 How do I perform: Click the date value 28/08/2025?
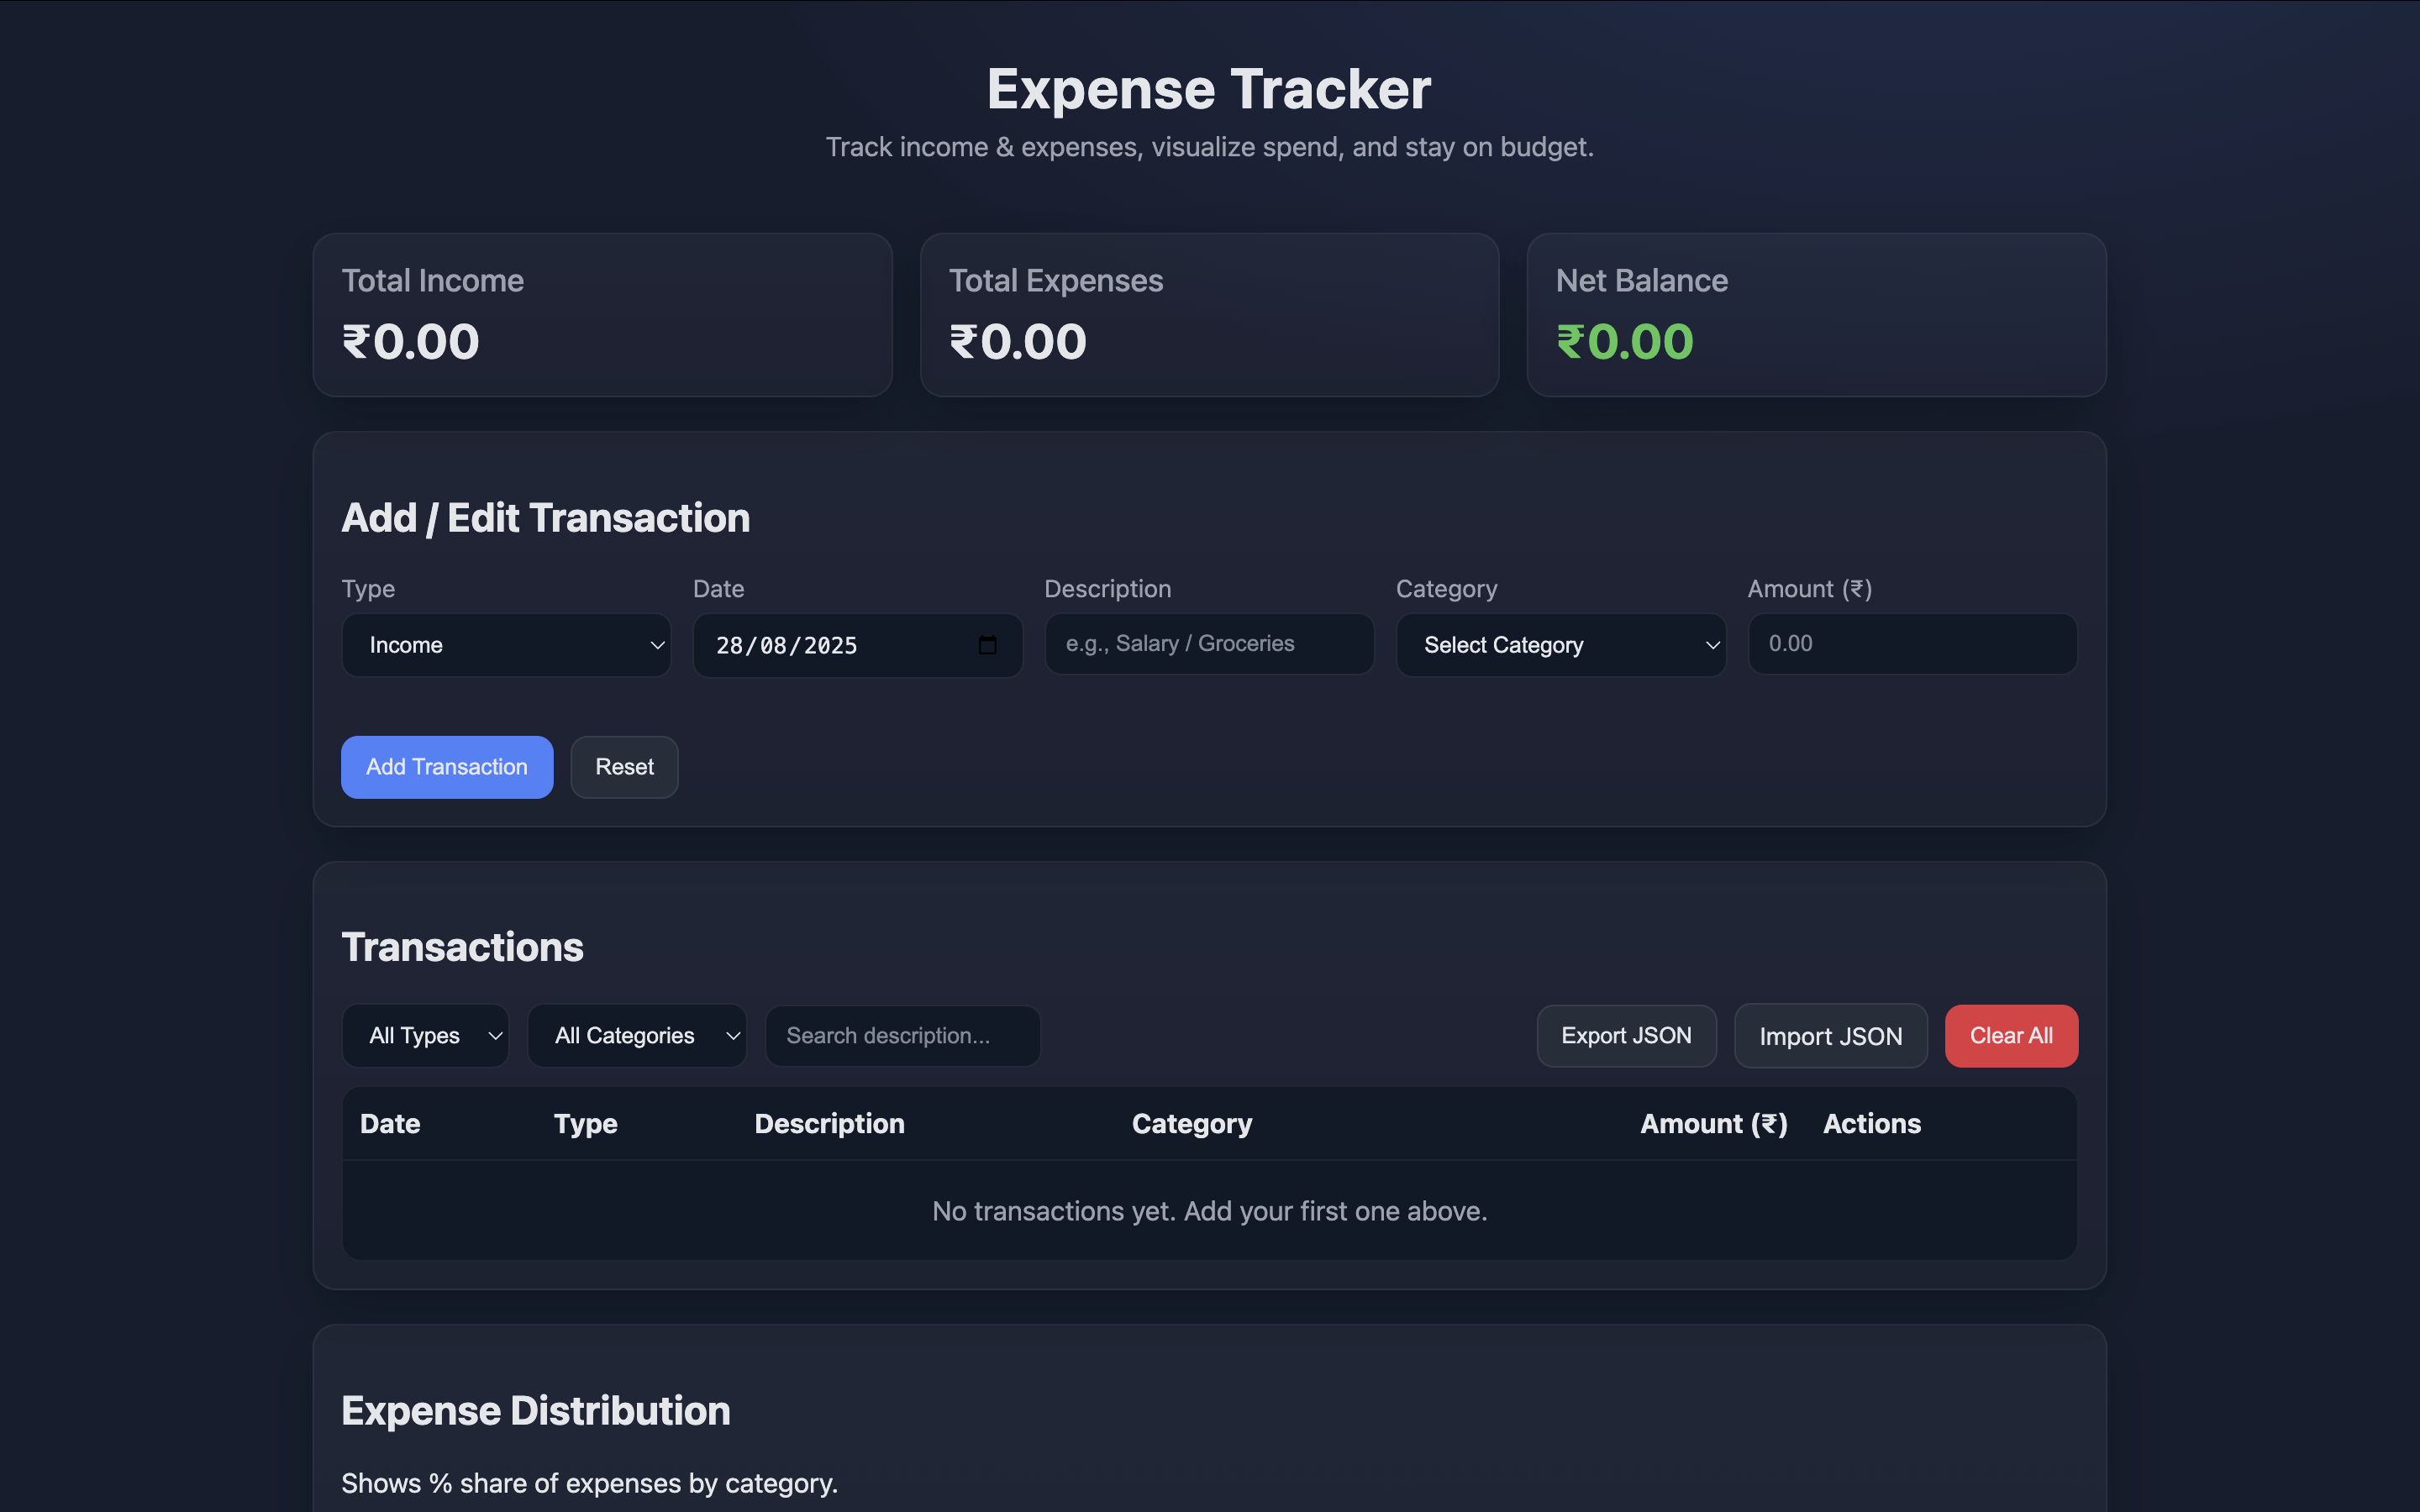point(786,646)
